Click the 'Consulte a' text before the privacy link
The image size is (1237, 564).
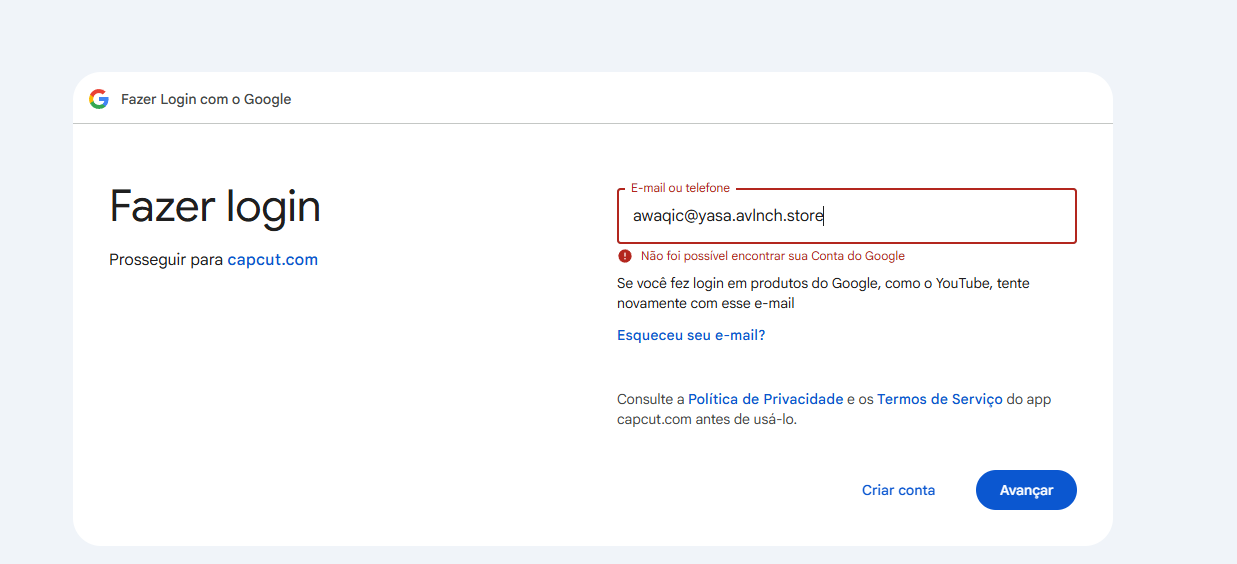point(650,399)
